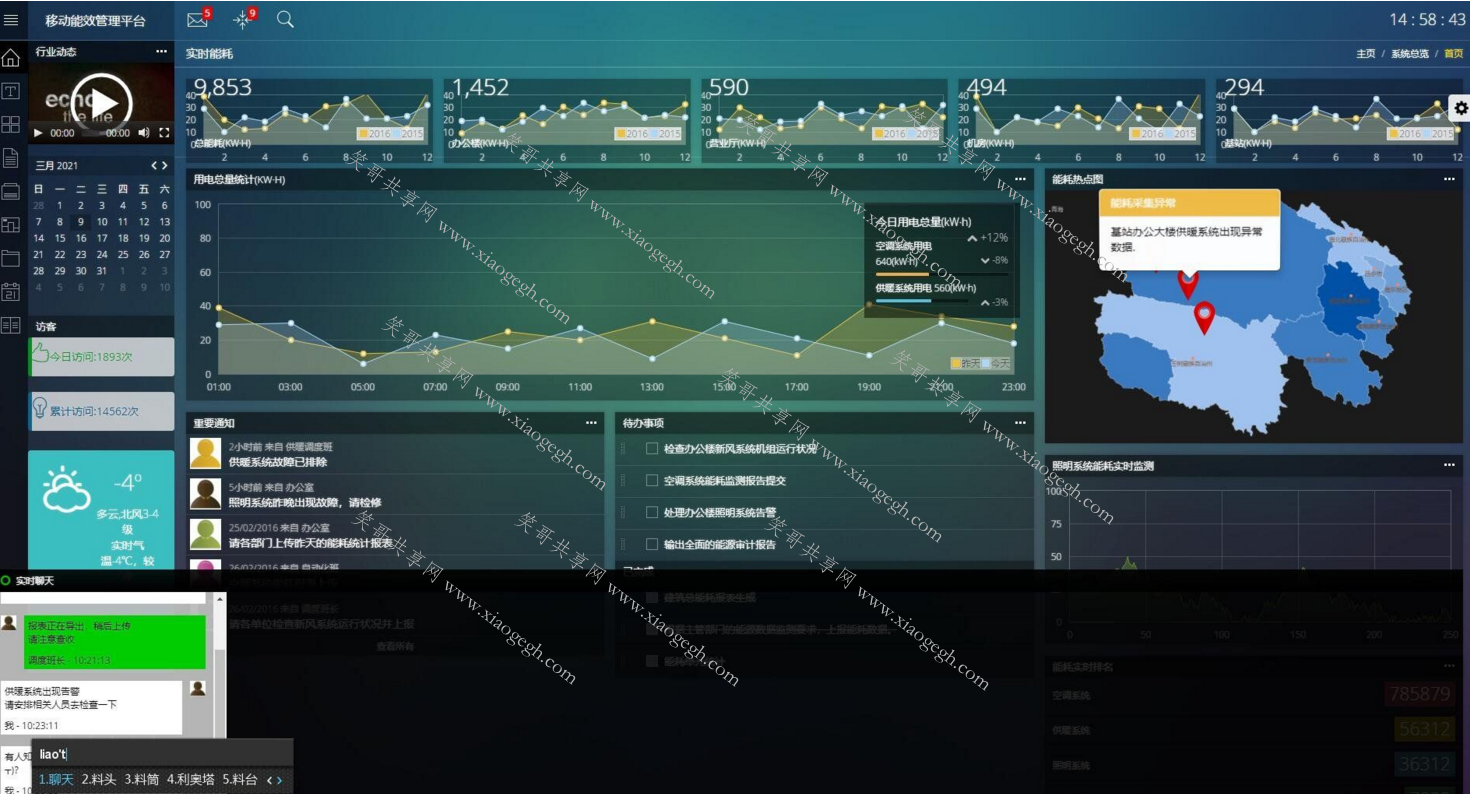Go to home via sidebar house icon

click(x=11, y=57)
